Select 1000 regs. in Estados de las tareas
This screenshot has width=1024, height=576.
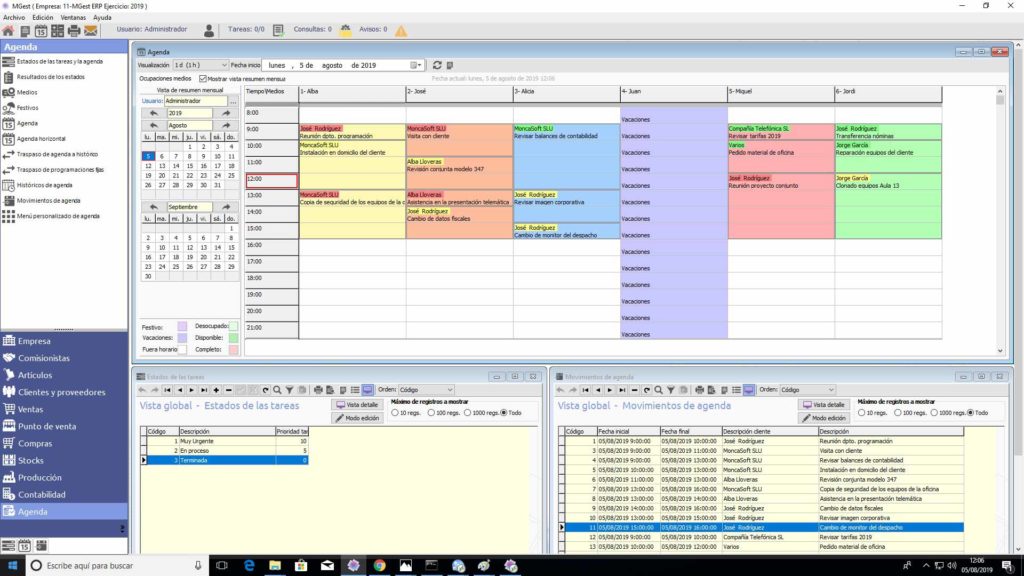point(468,413)
